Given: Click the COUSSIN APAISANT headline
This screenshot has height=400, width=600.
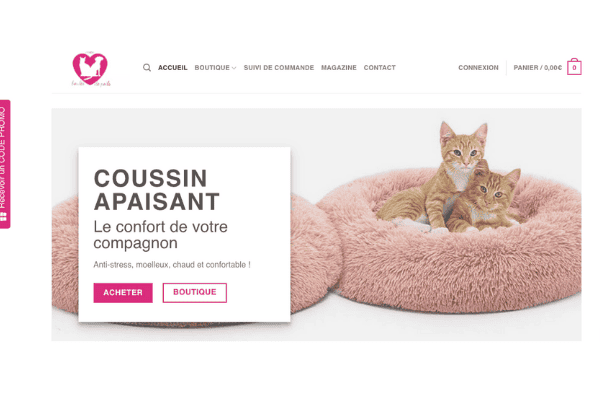Looking at the screenshot, I should [x=157, y=190].
